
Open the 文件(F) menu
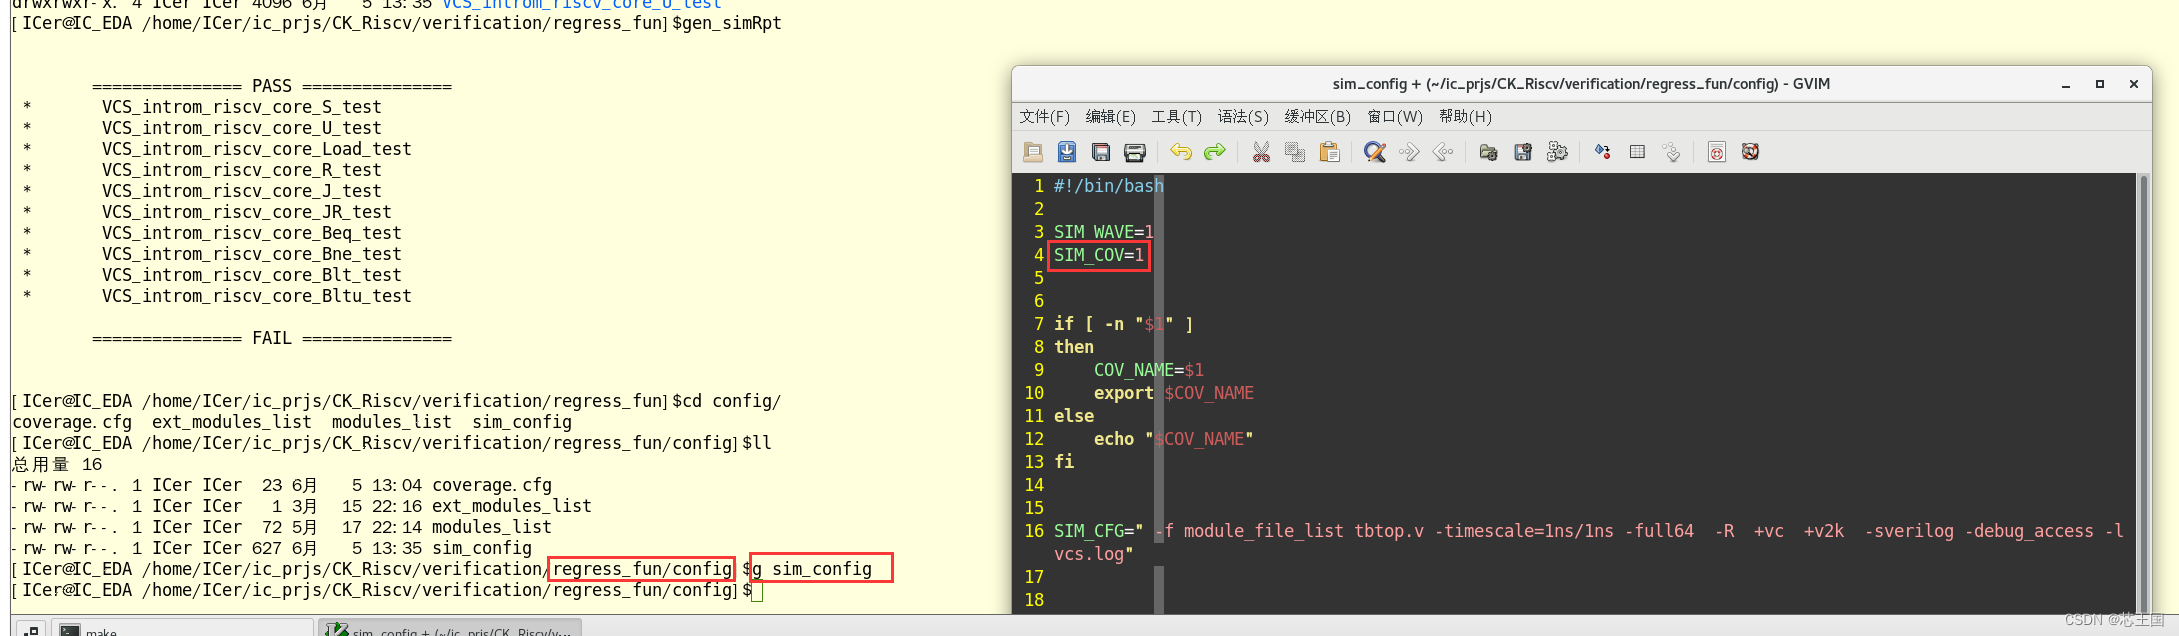coord(1045,117)
